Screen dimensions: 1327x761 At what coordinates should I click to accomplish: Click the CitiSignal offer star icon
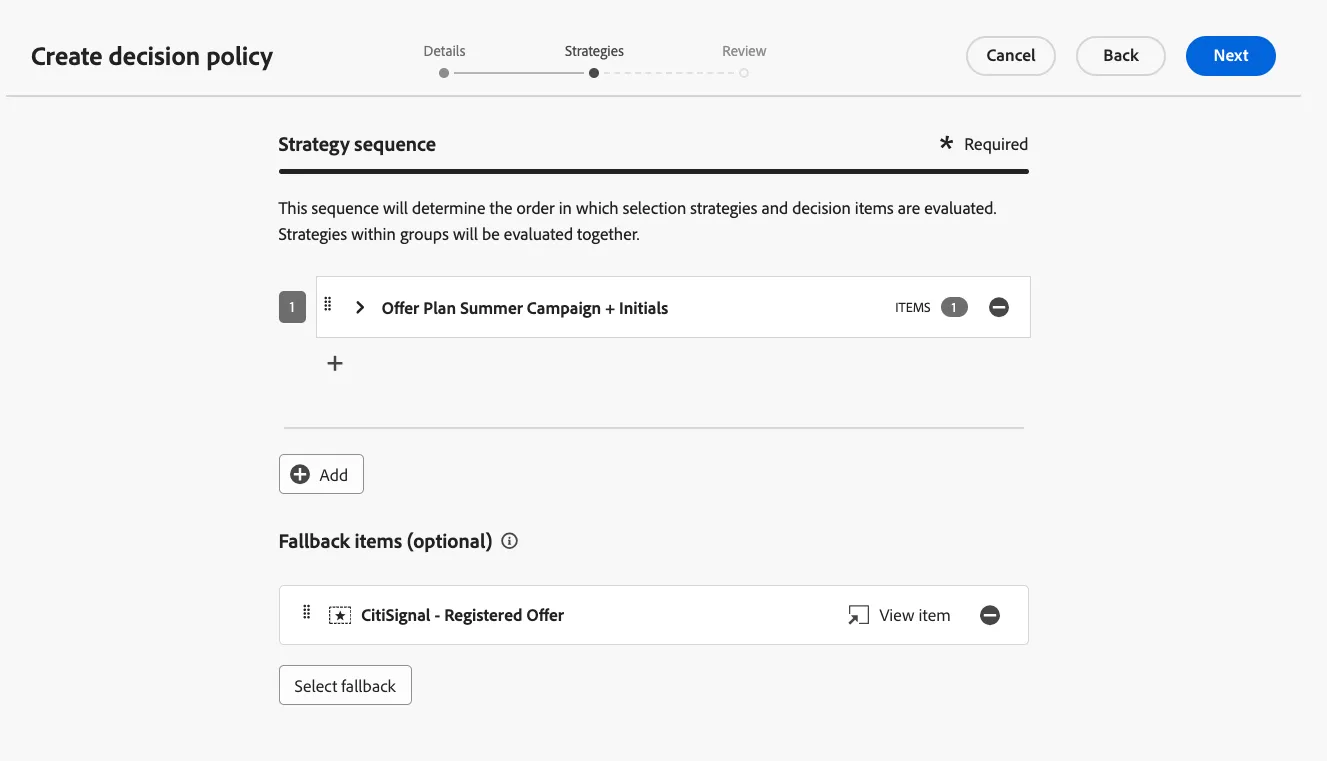tap(340, 615)
